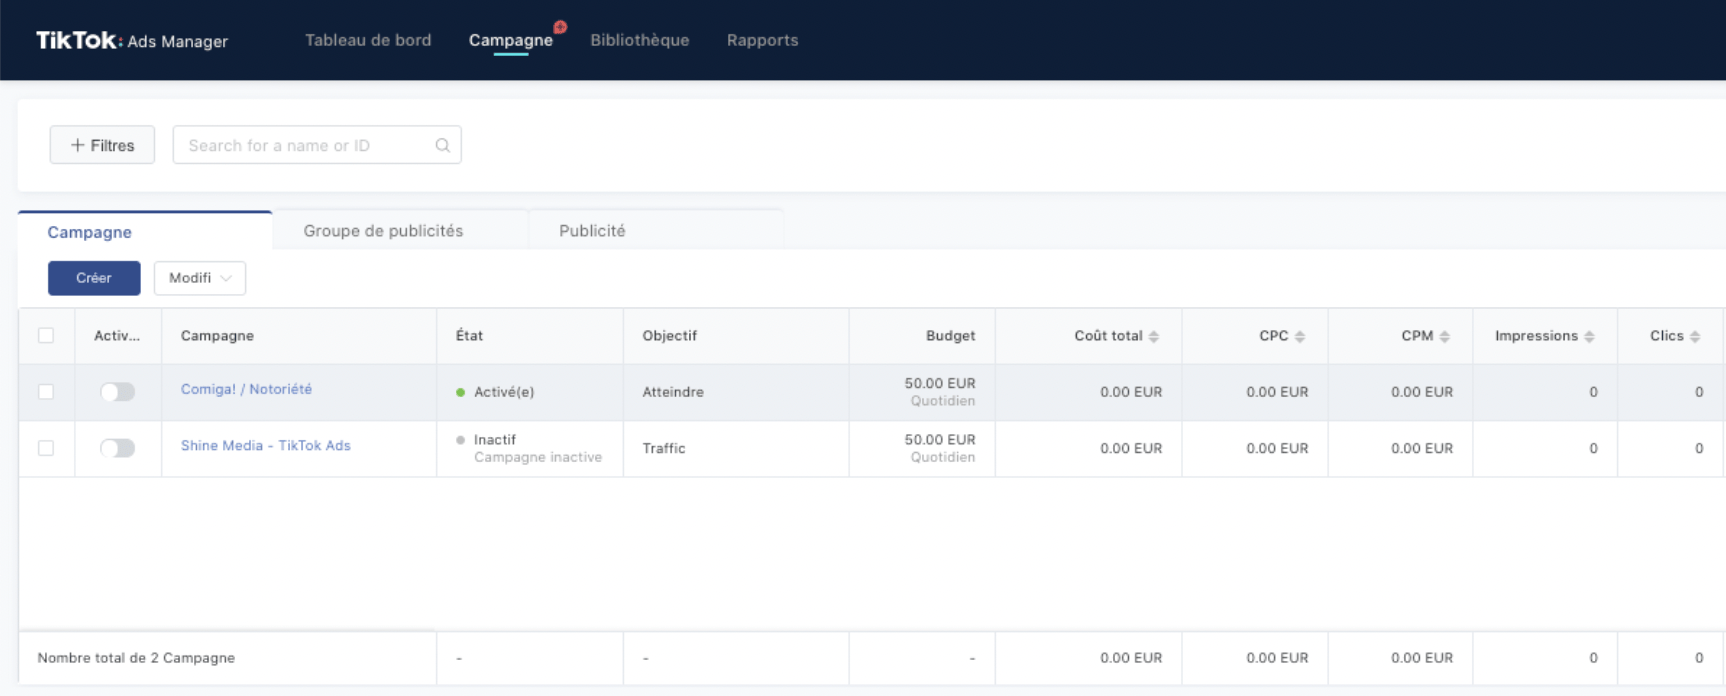Sort by CPM column arrows
The width and height of the screenshot is (1726, 696).
coord(1445,337)
